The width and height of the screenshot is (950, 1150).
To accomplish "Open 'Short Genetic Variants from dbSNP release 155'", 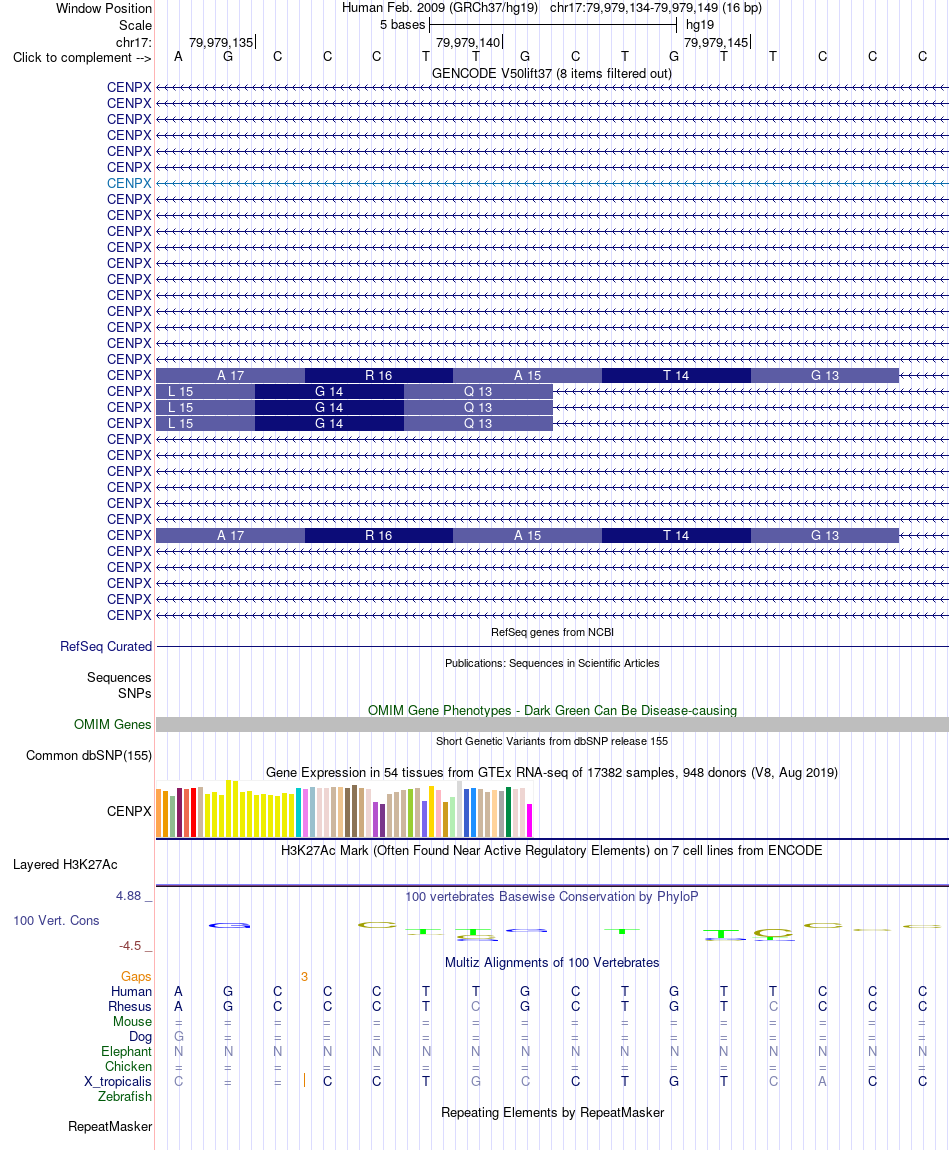I will pyautogui.click(x=552, y=741).
